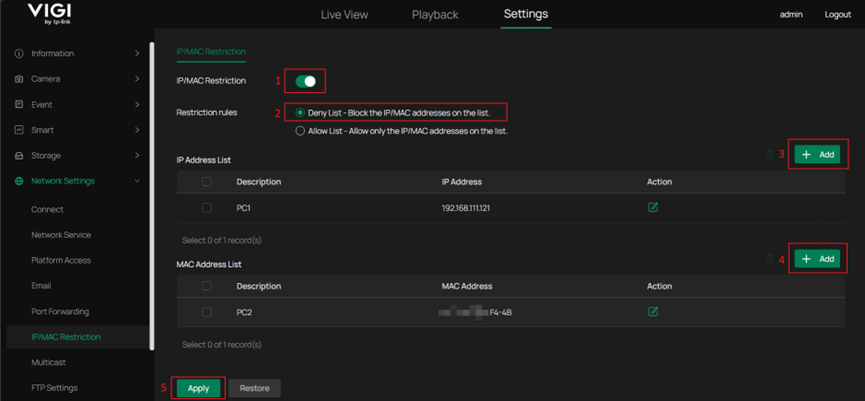Check the PC1 row checkbox

click(x=207, y=208)
